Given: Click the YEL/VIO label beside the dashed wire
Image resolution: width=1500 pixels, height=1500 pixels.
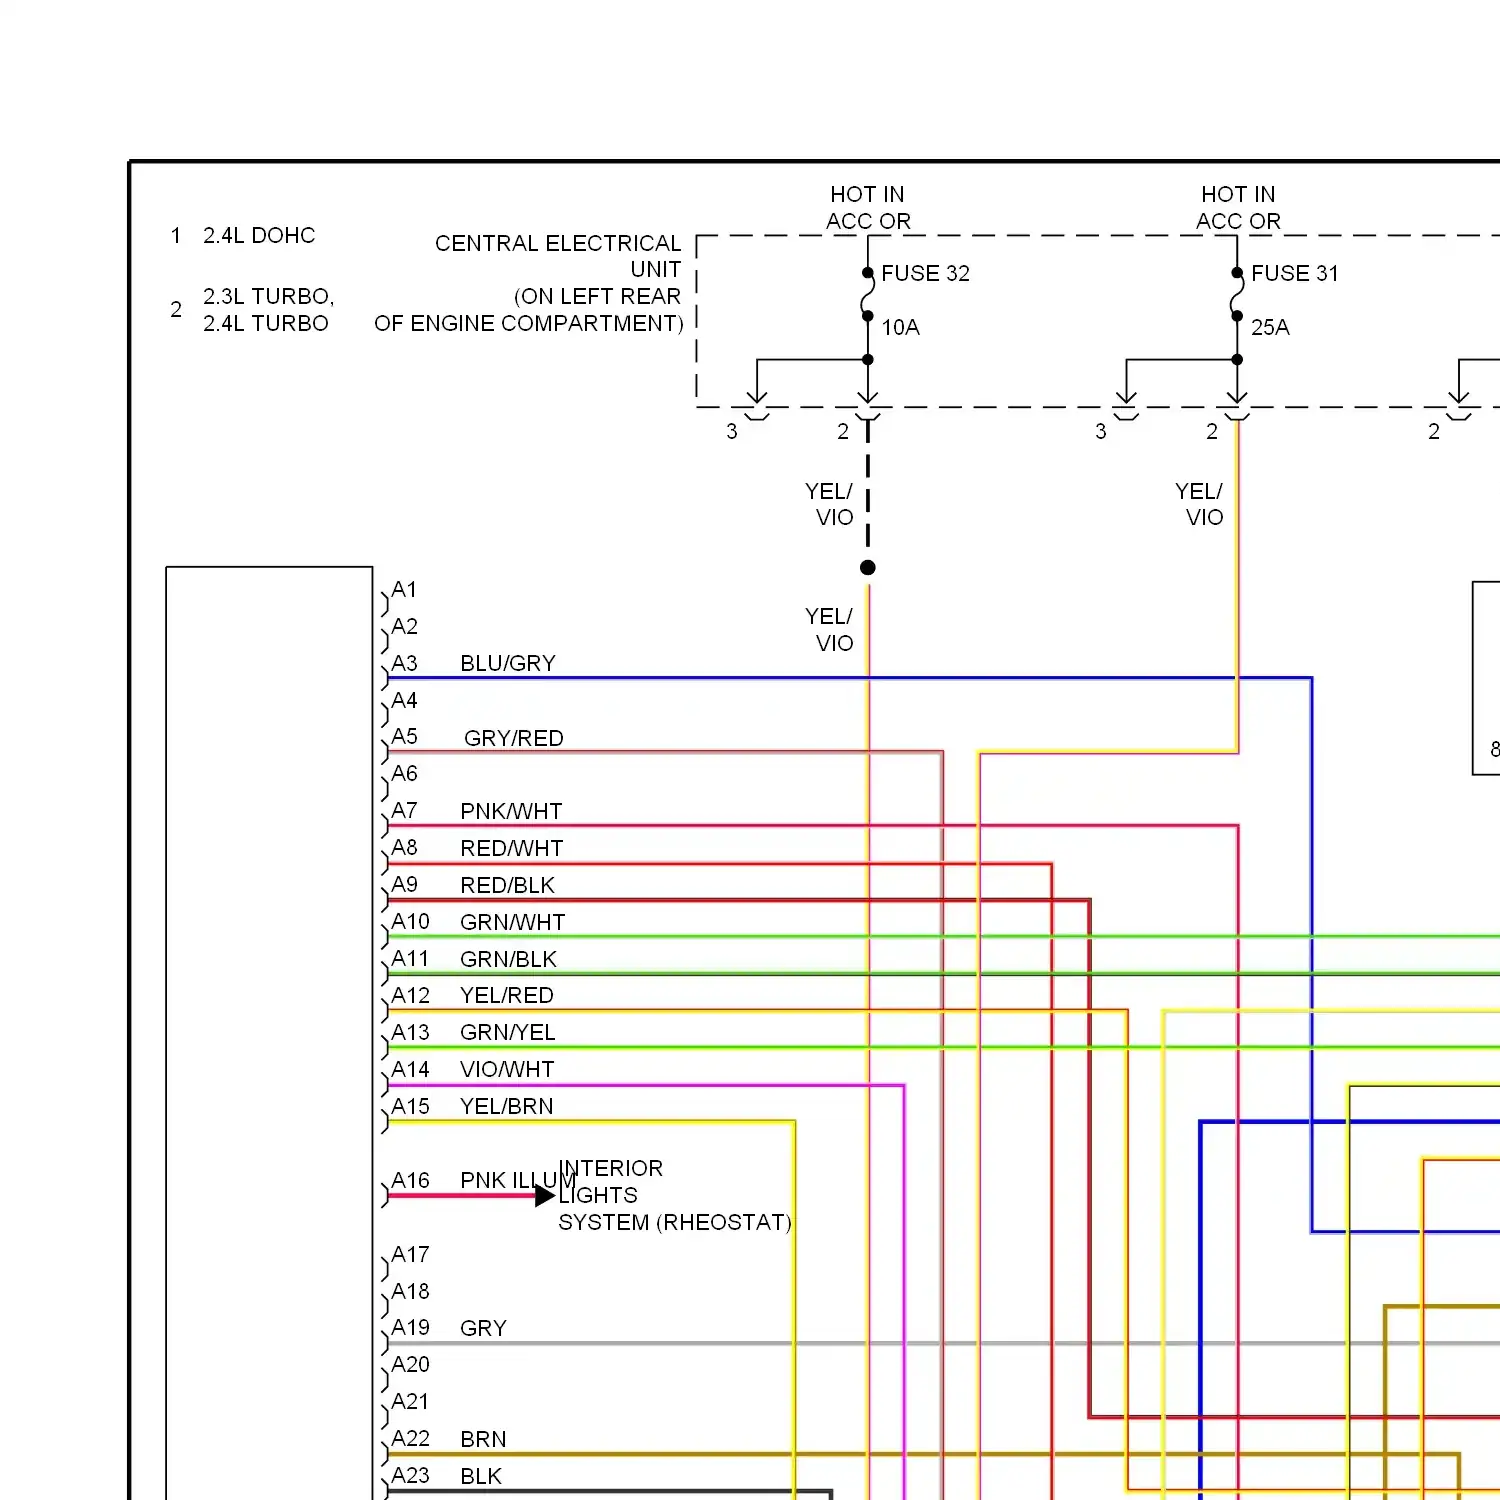Looking at the screenshot, I should coord(829,504).
